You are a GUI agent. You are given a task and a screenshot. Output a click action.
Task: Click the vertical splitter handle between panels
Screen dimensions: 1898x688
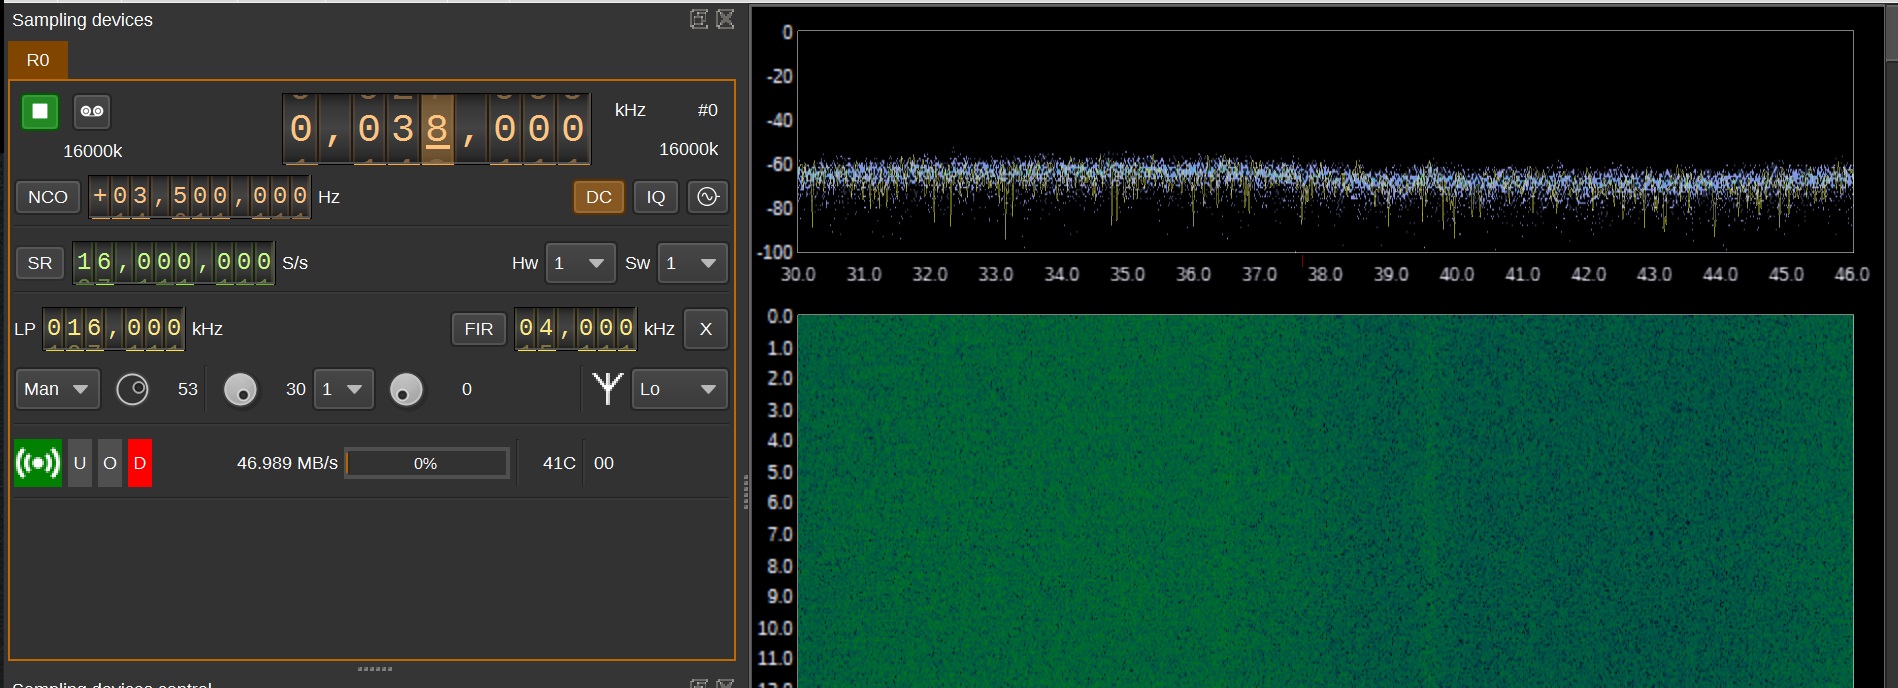click(x=746, y=492)
